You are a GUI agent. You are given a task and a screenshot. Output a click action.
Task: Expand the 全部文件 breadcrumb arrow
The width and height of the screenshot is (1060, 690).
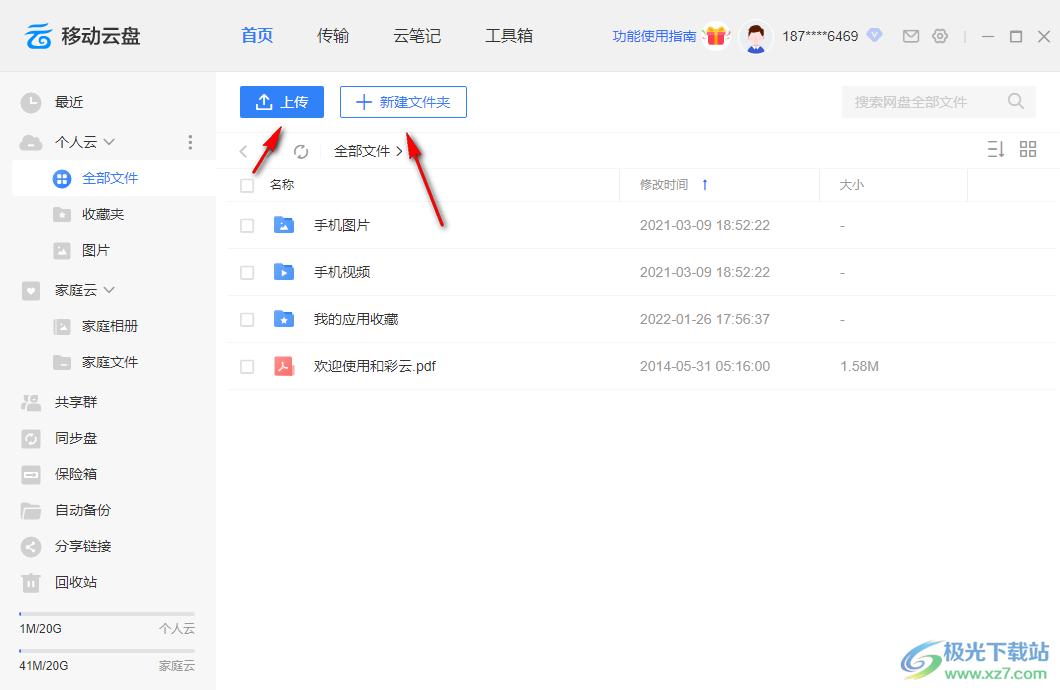[x=399, y=152]
